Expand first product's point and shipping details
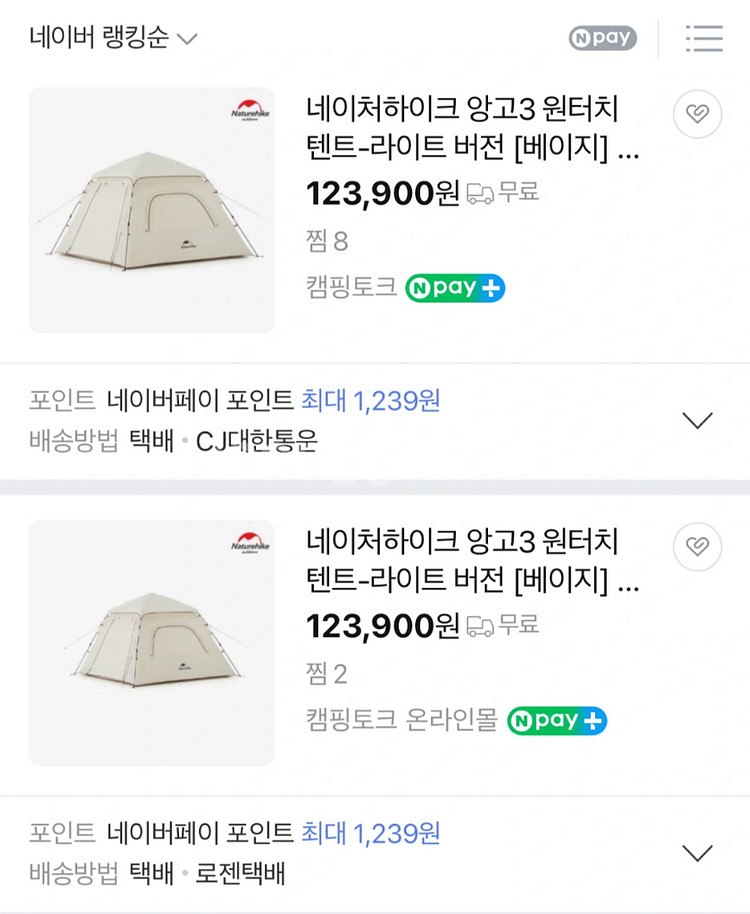This screenshot has height=914, width=750. click(697, 421)
